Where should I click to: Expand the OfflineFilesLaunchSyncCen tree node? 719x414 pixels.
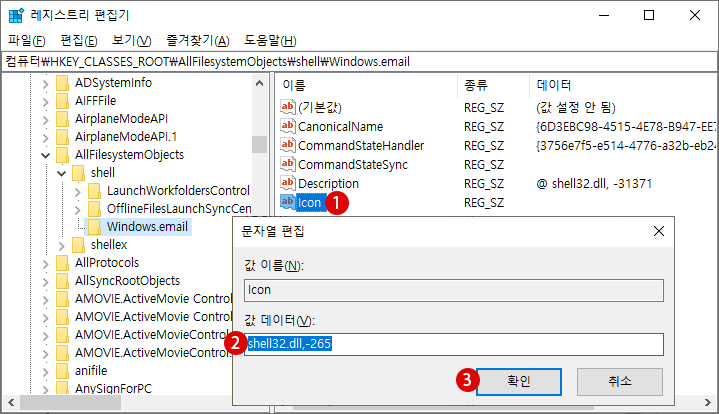77,210
